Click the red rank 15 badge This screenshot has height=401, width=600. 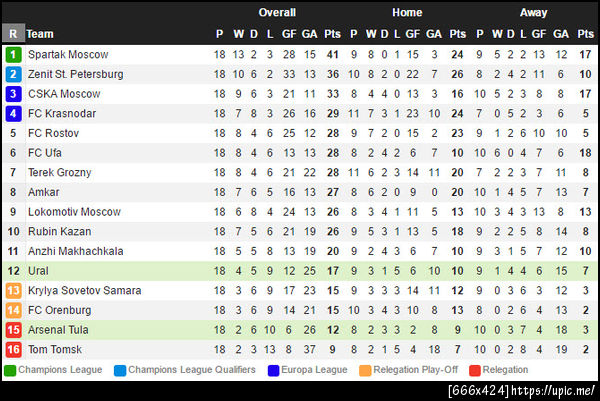(13, 330)
